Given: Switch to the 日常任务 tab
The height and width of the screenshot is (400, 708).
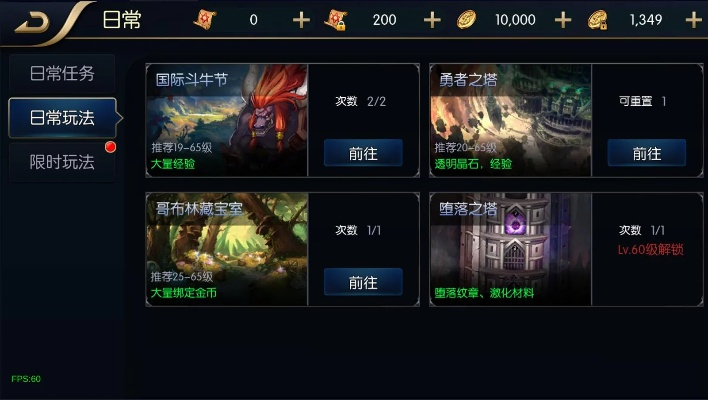Looking at the screenshot, I should [62, 73].
